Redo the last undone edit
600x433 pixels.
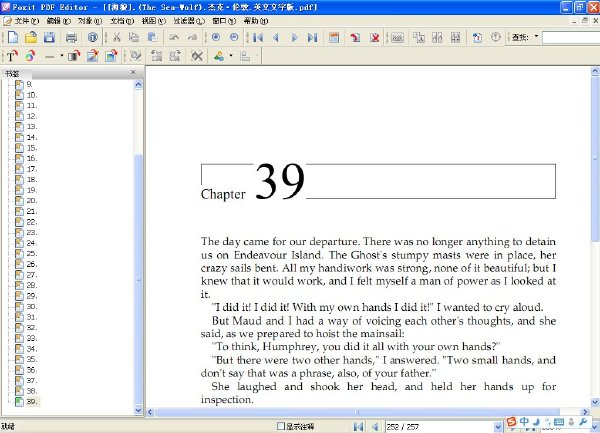click(192, 37)
